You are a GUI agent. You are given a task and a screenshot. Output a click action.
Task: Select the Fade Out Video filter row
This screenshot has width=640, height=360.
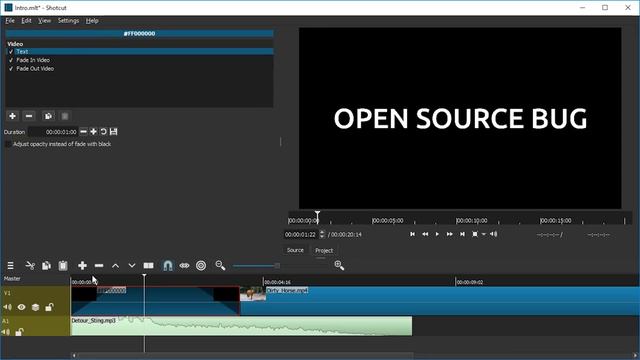(140, 69)
